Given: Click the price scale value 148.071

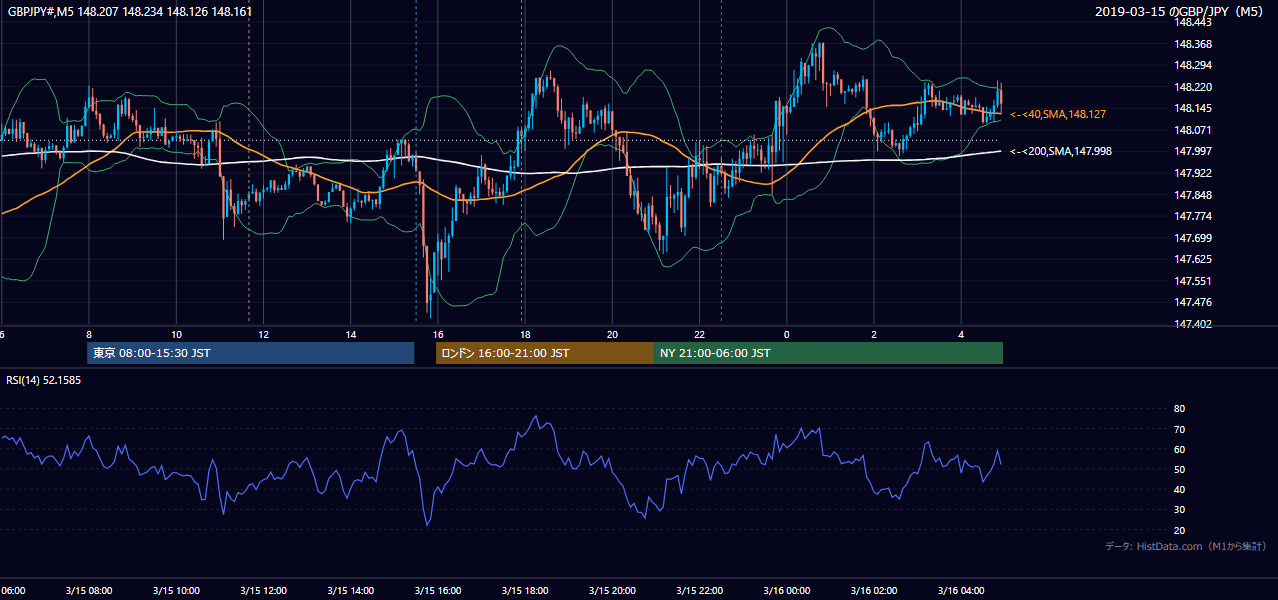Looking at the screenshot, I should [1194, 130].
